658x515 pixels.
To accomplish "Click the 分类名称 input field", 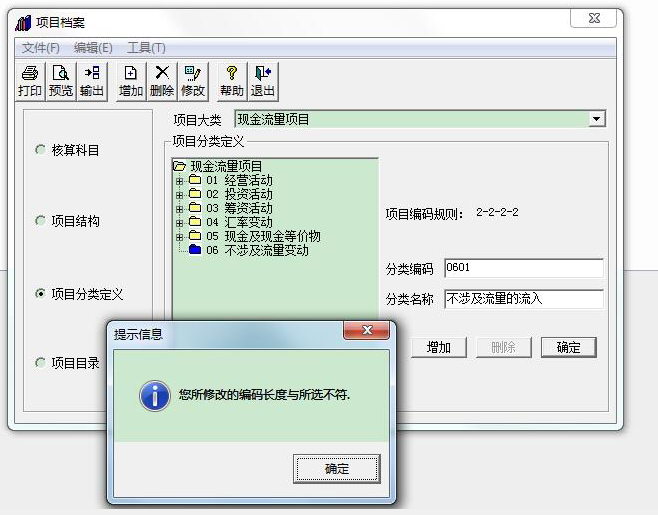I will point(524,299).
